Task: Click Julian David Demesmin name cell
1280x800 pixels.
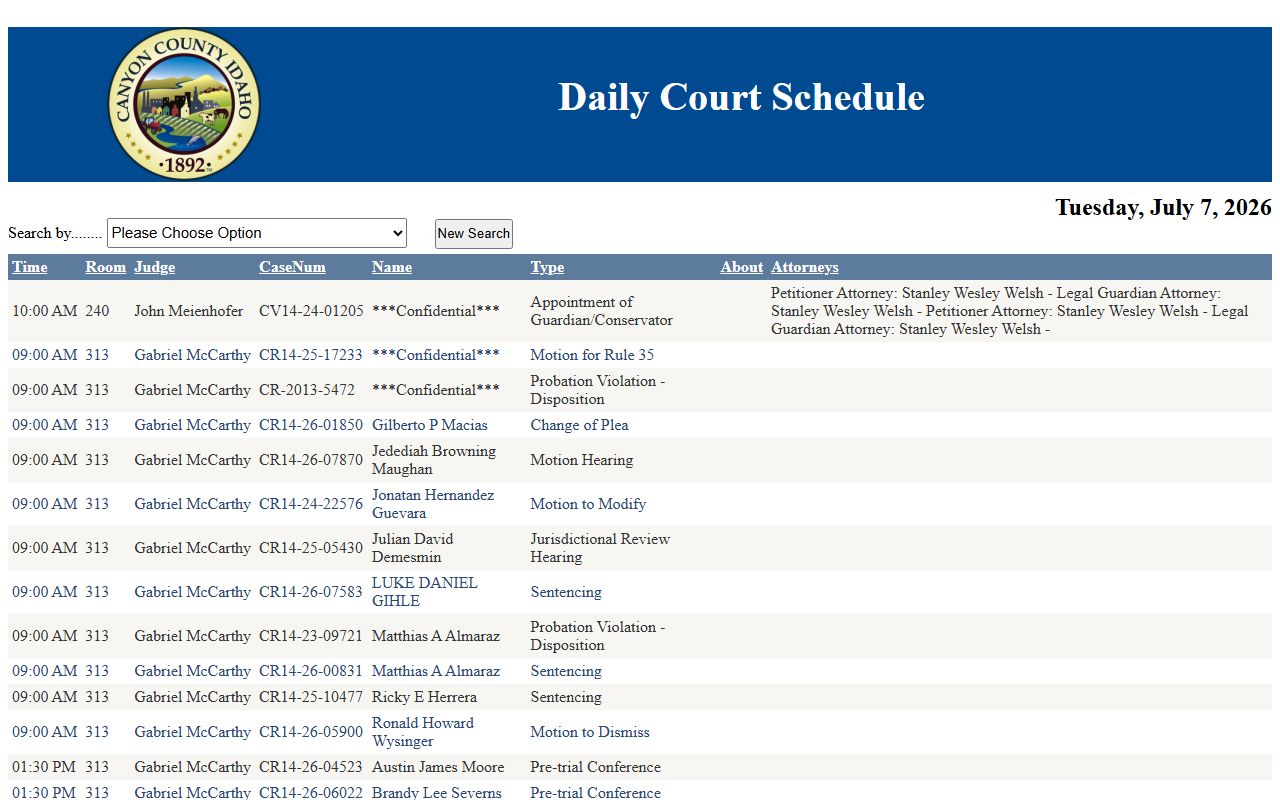Action: (413, 548)
